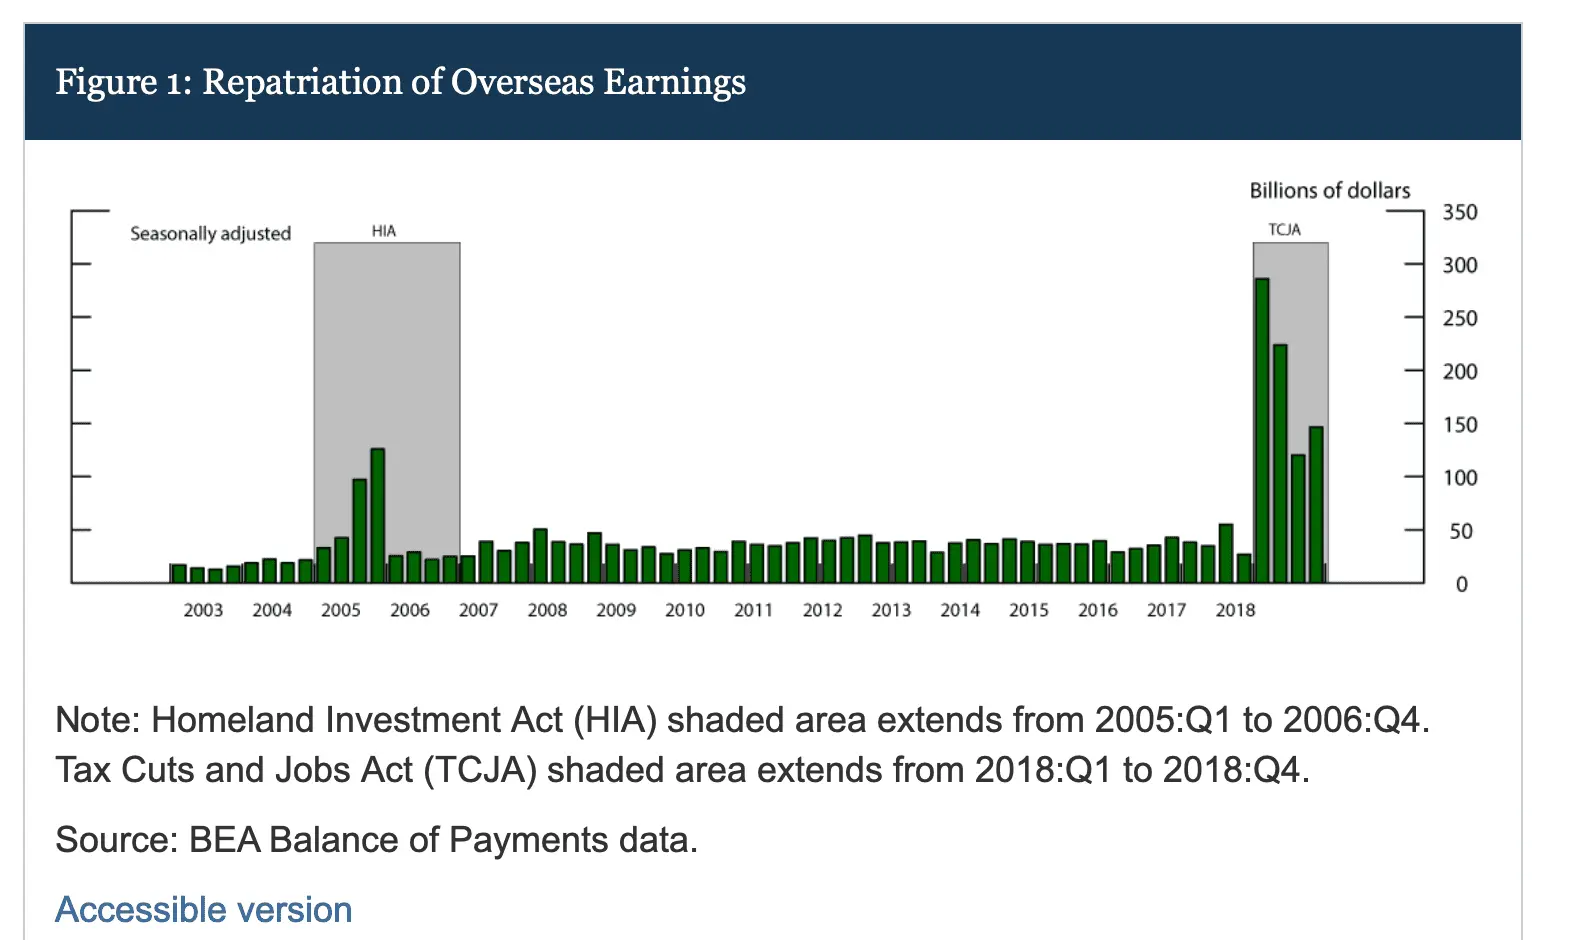
Task: Click the BEA Balance of Payments source text
Action: 376,840
